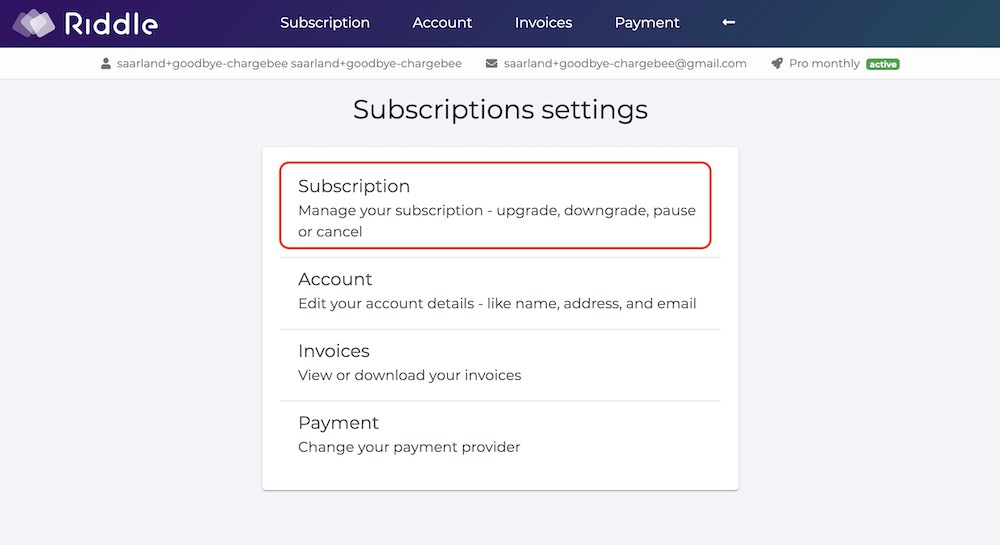Click the Riddle wordmark text
The image size is (1000, 545).
coord(111,24)
